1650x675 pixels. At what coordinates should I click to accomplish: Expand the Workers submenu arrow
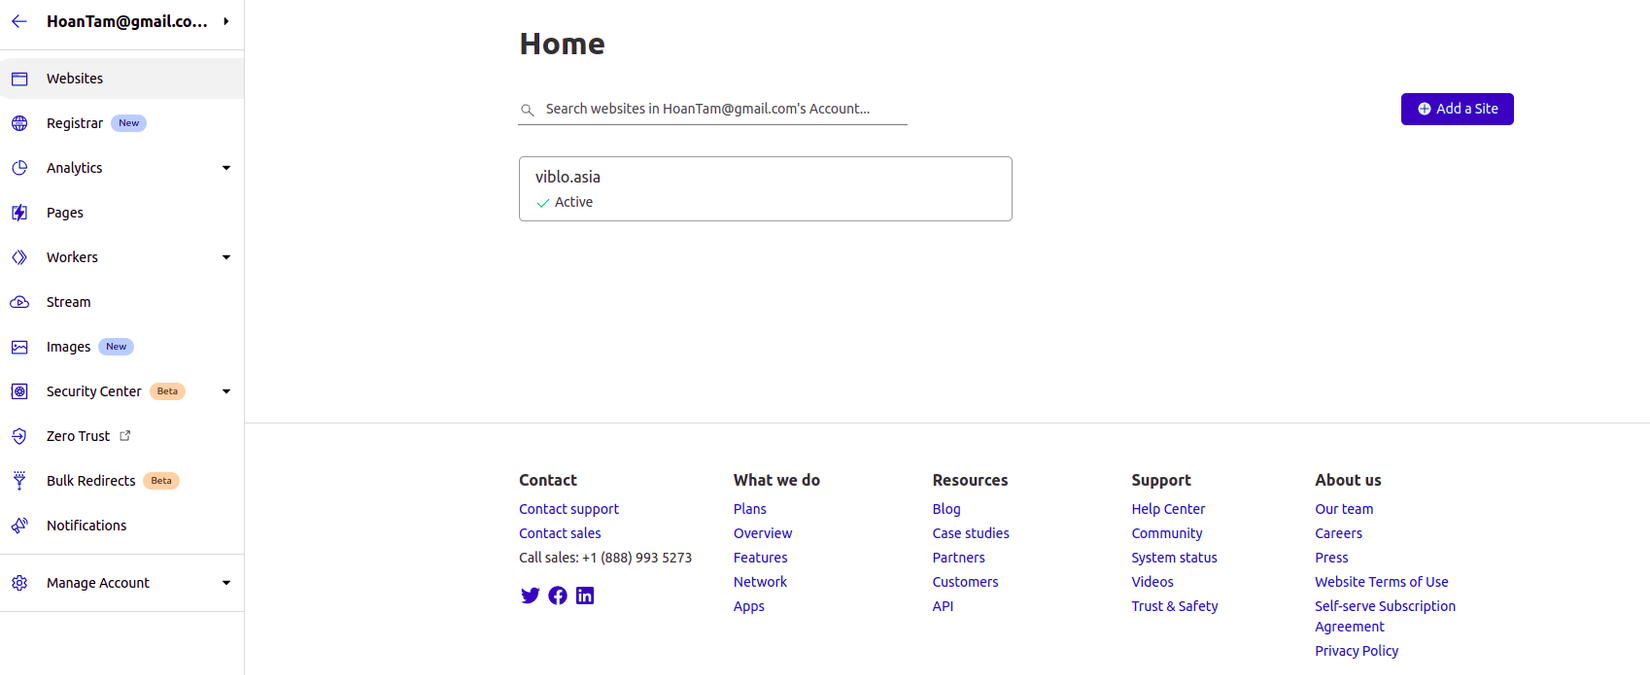point(226,258)
